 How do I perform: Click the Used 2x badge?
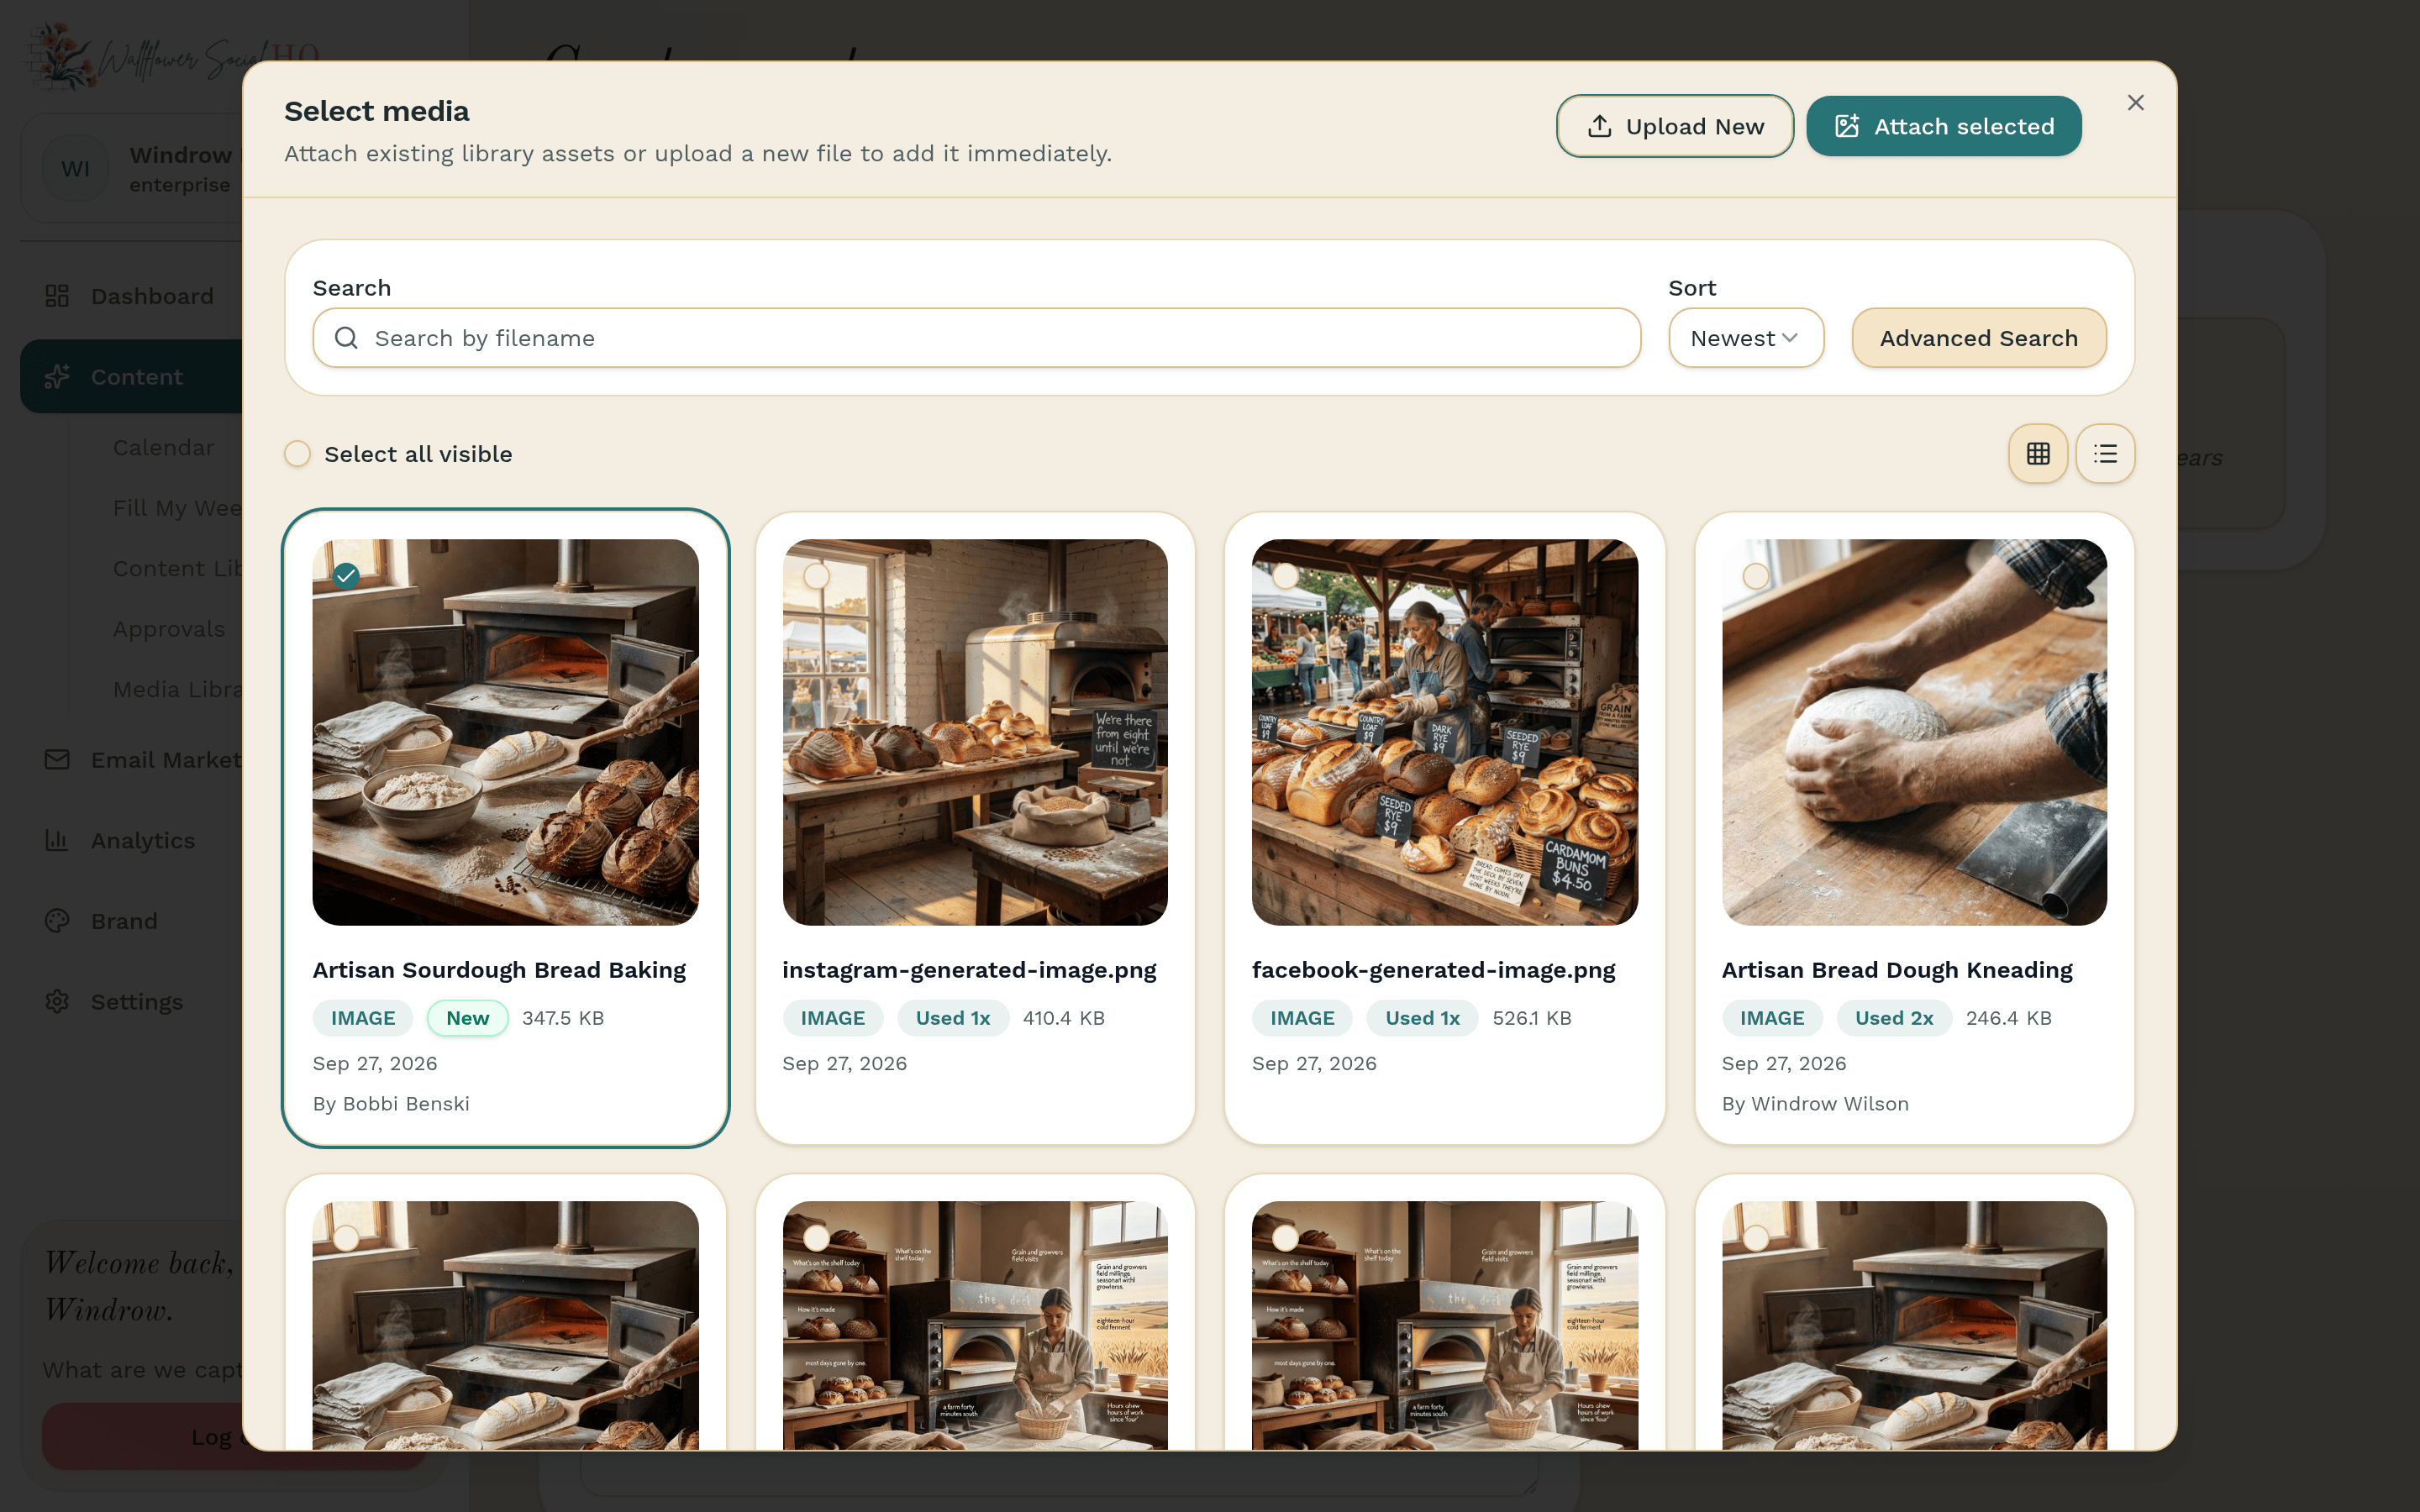pos(1894,1018)
